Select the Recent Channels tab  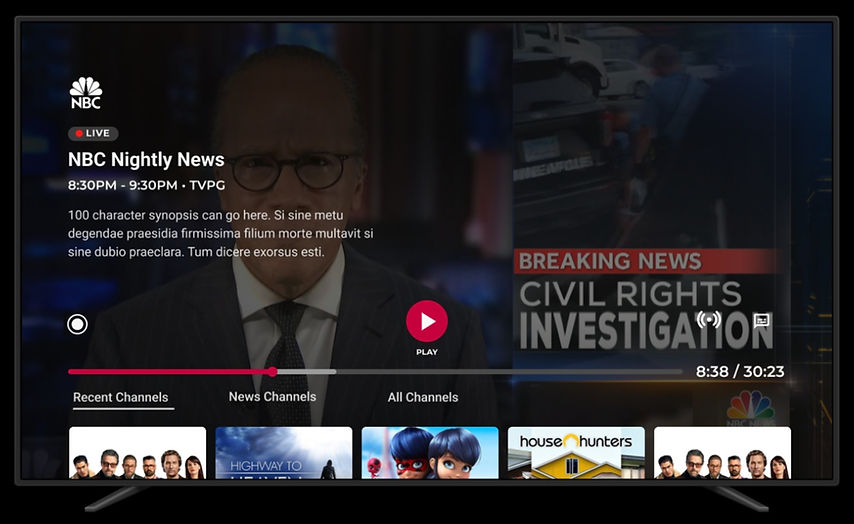(121, 398)
